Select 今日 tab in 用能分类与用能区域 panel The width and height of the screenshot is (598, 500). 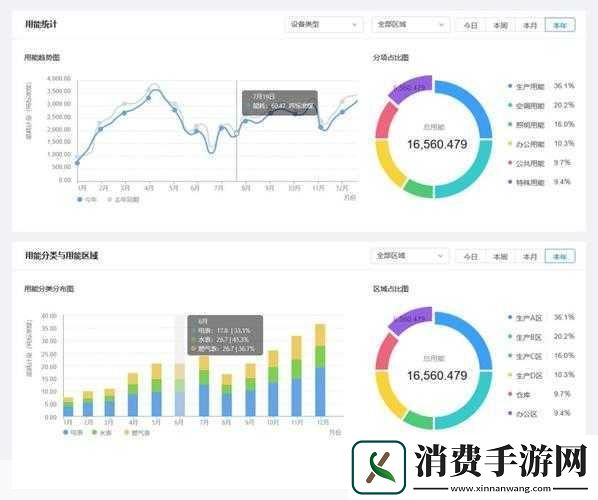point(471,257)
